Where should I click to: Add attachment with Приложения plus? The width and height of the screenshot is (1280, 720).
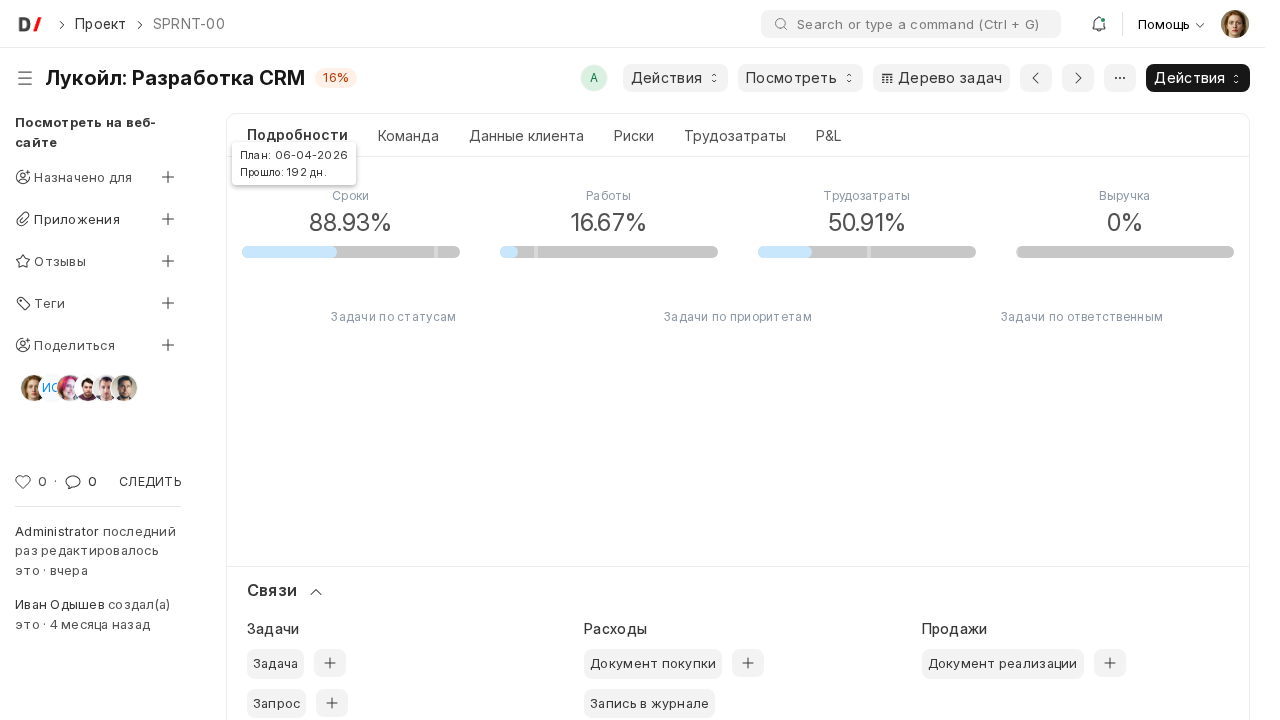(168, 219)
